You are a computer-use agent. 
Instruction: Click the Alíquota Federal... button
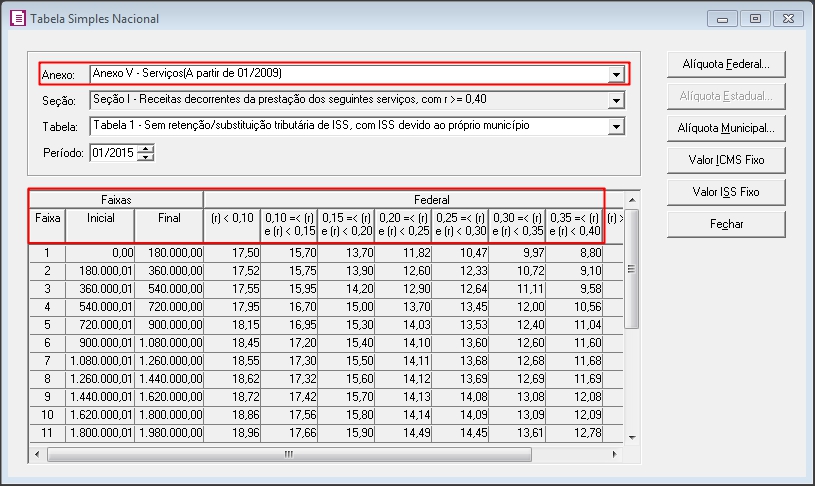(x=726, y=64)
